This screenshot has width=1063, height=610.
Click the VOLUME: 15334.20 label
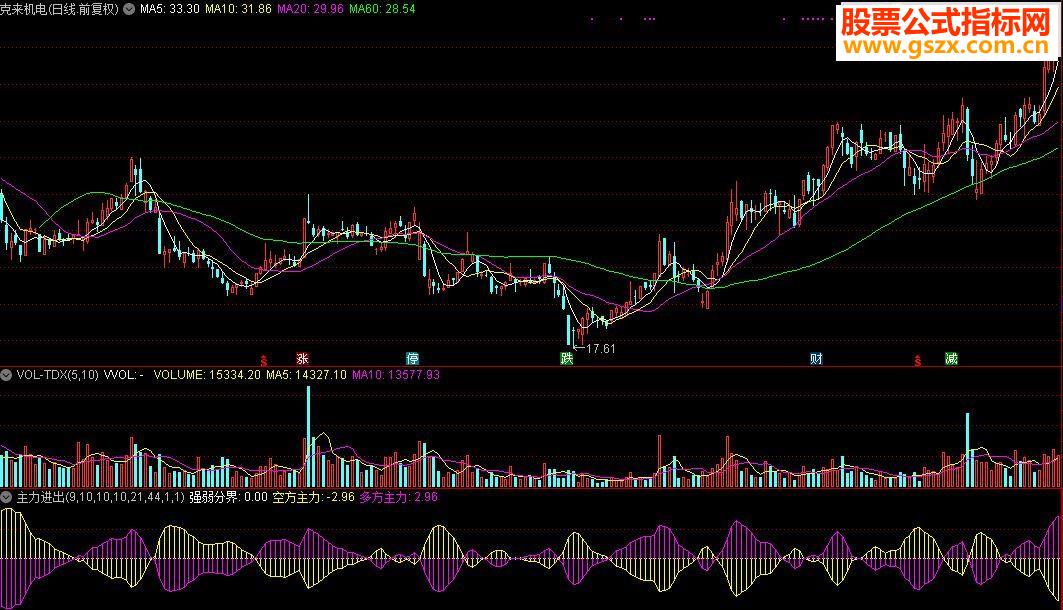coord(207,374)
